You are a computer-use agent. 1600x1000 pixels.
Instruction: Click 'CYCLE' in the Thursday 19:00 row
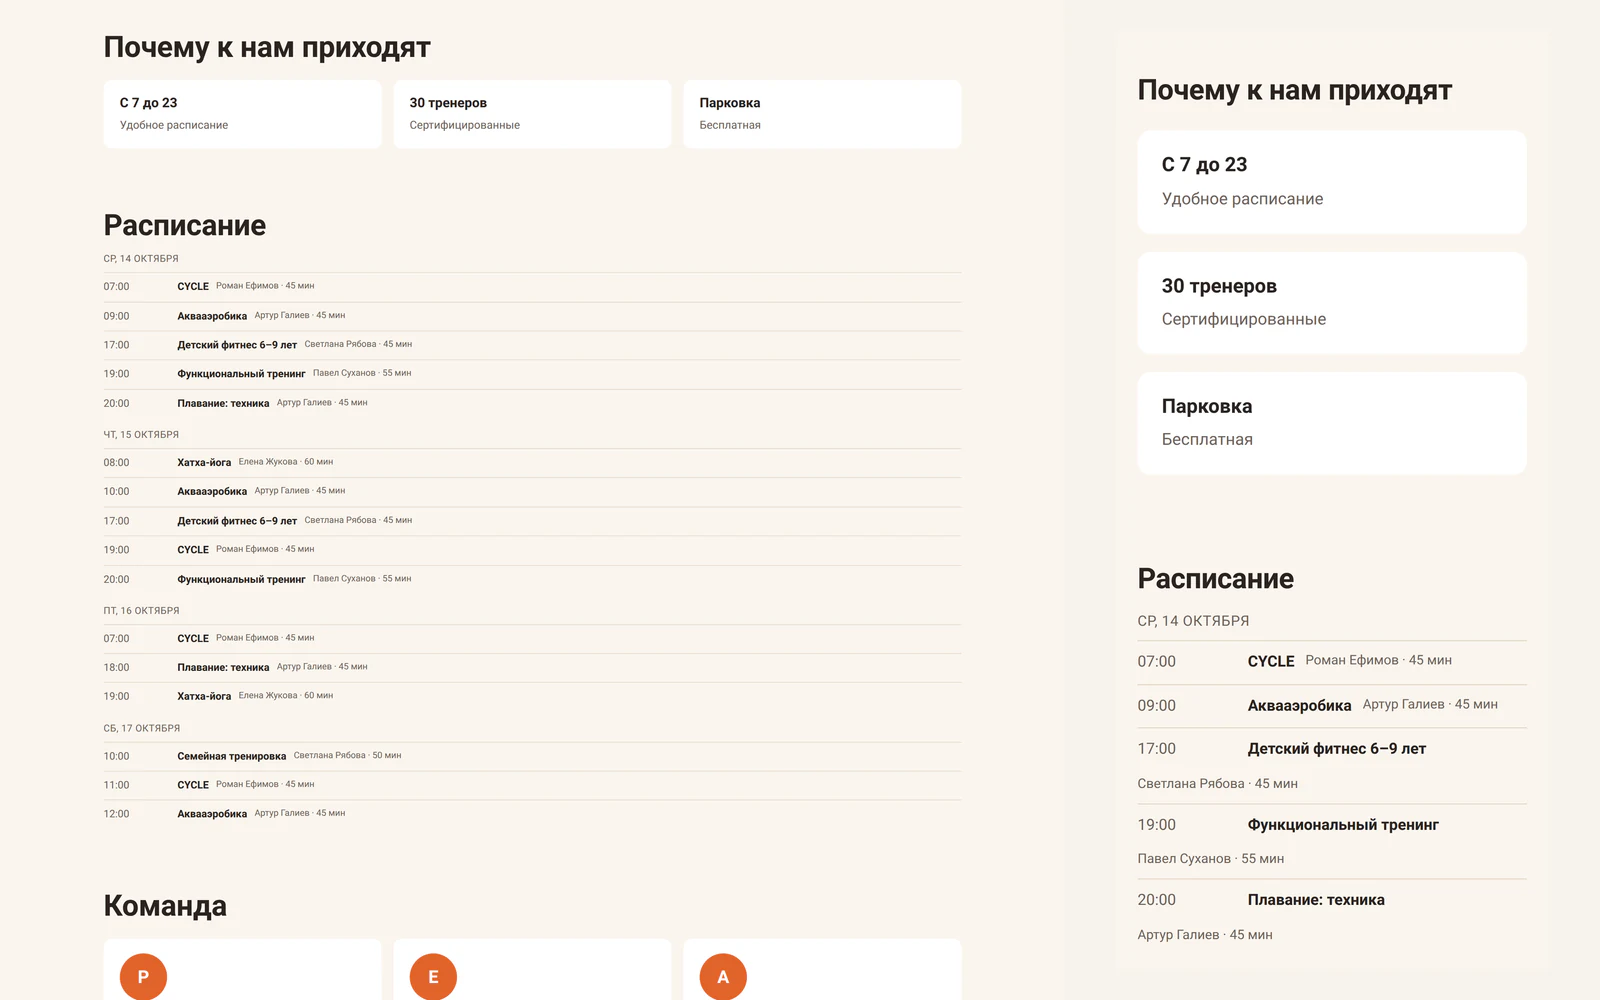coord(193,551)
